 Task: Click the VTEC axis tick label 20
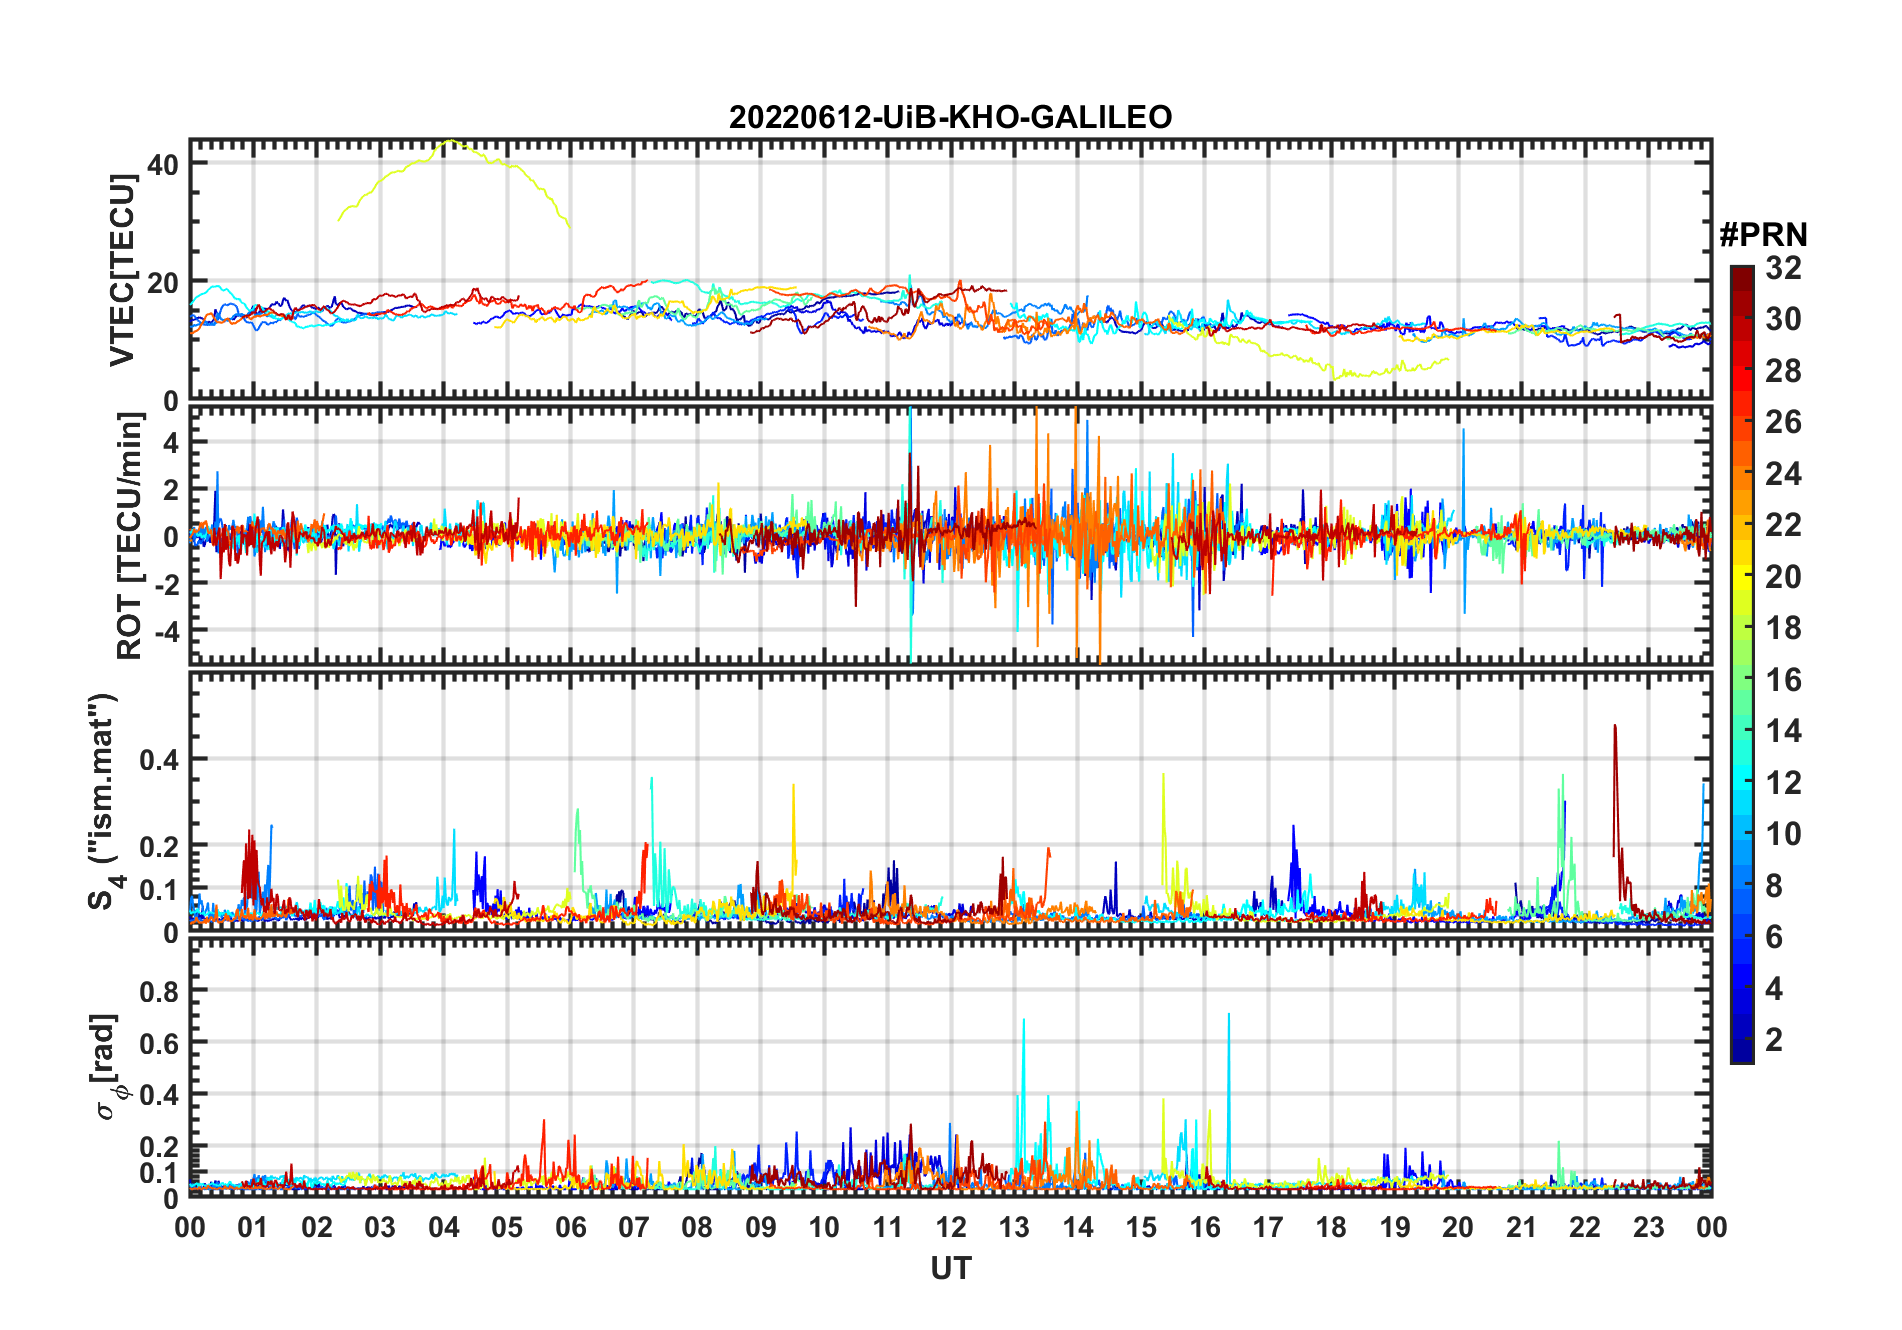click(162, 283)
